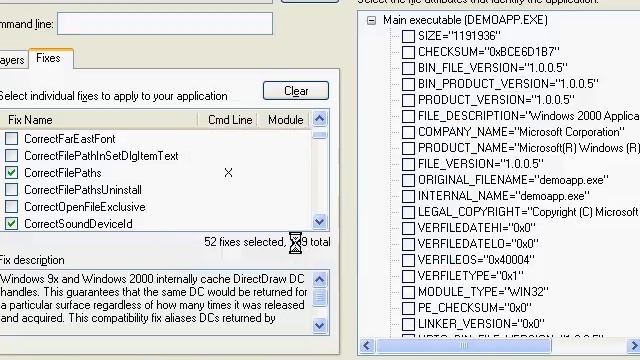Select the PRODUCT_NAME attribute checkbox
The image size is (640, 360).
pos(408,148)
